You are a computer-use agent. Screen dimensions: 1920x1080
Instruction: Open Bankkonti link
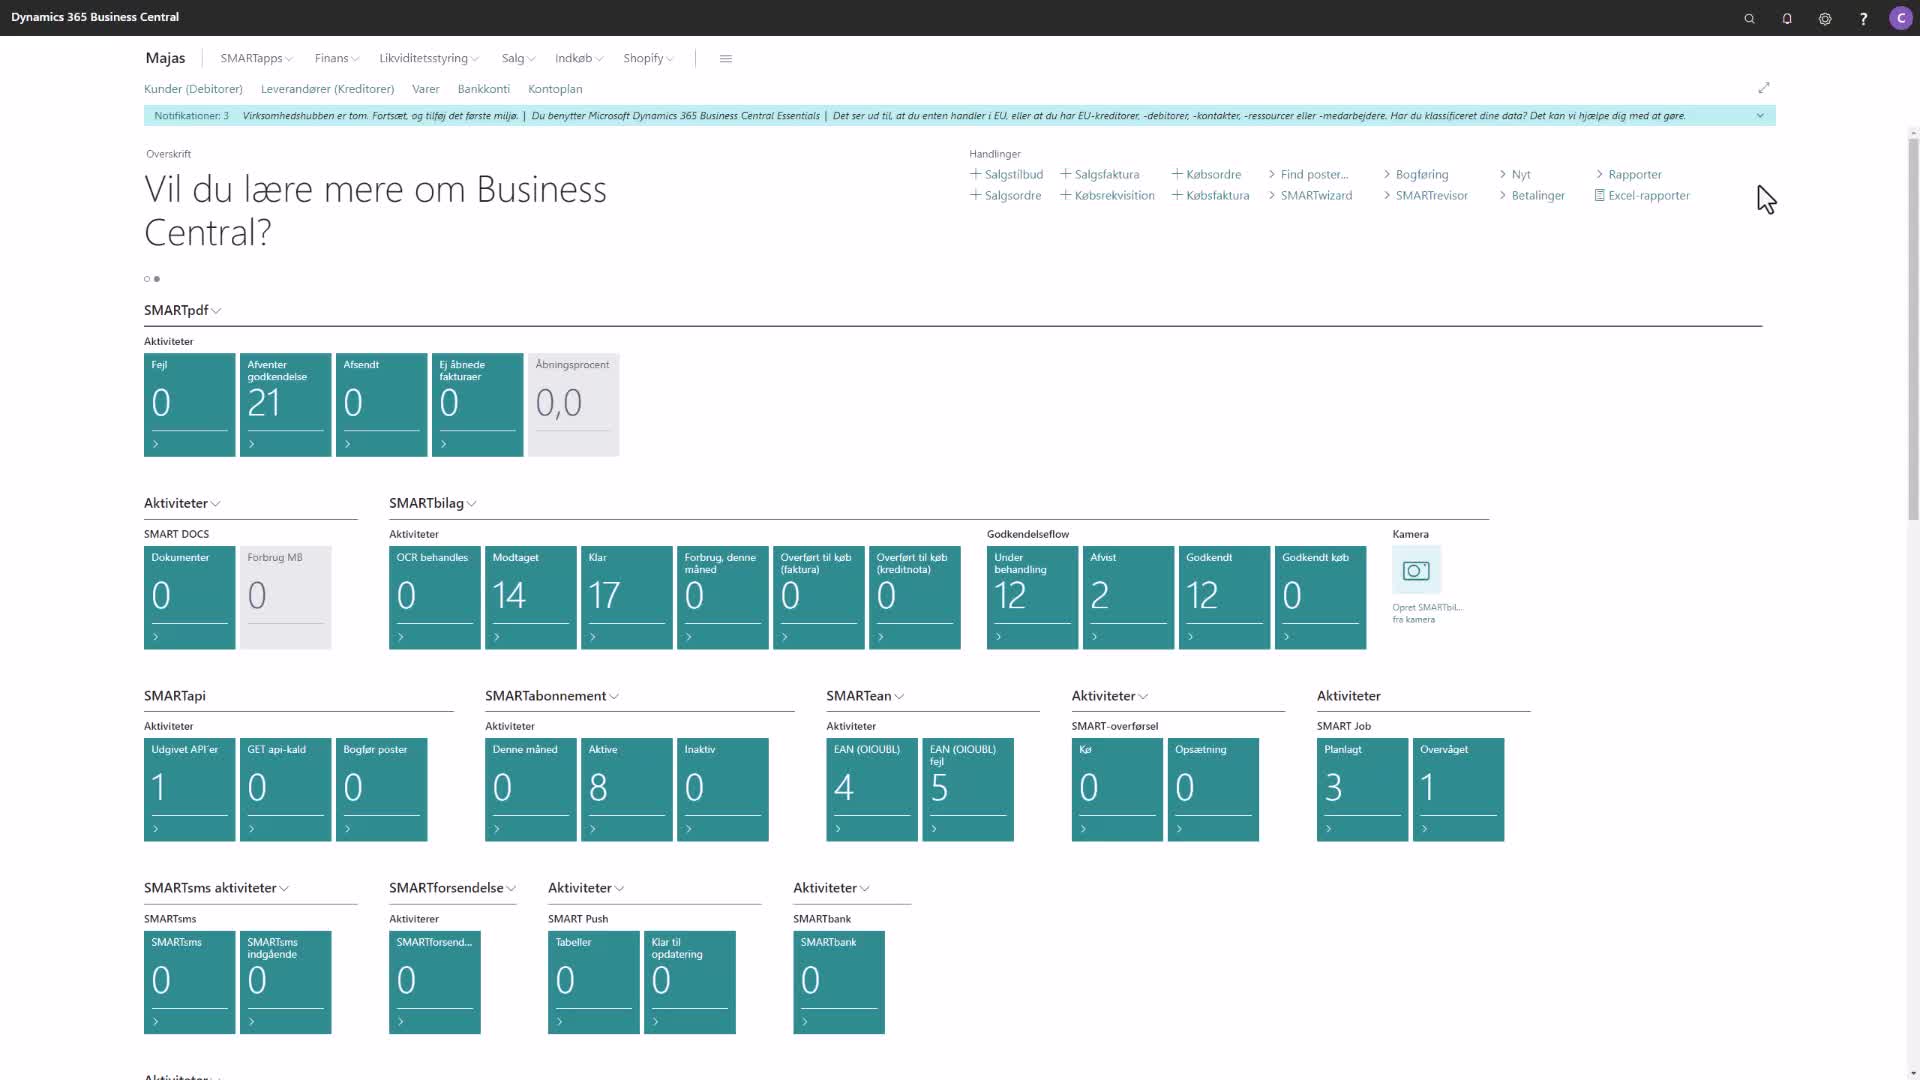coord(484,89)
